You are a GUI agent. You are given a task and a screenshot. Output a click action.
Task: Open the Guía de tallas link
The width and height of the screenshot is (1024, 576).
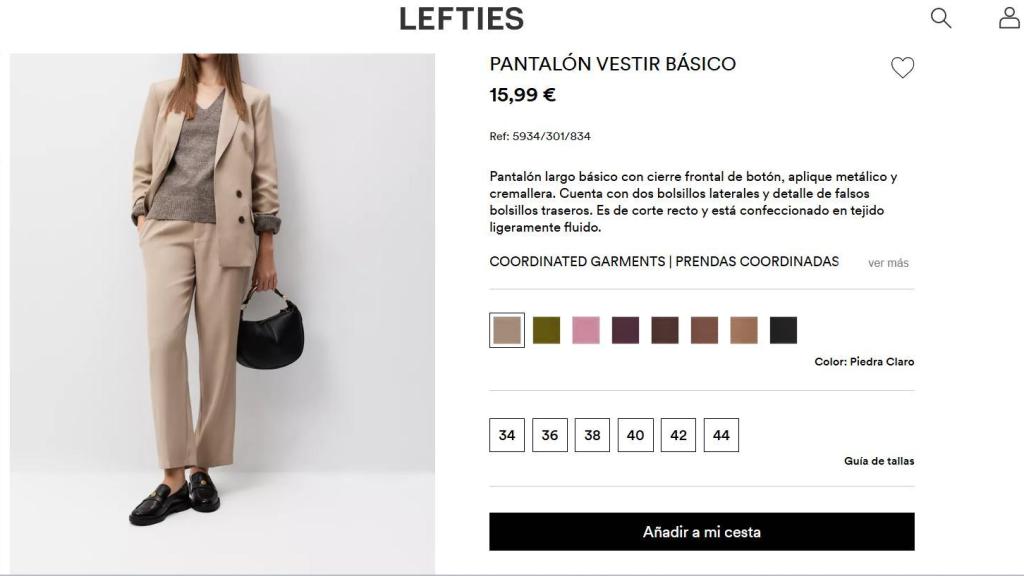[877, 461]
